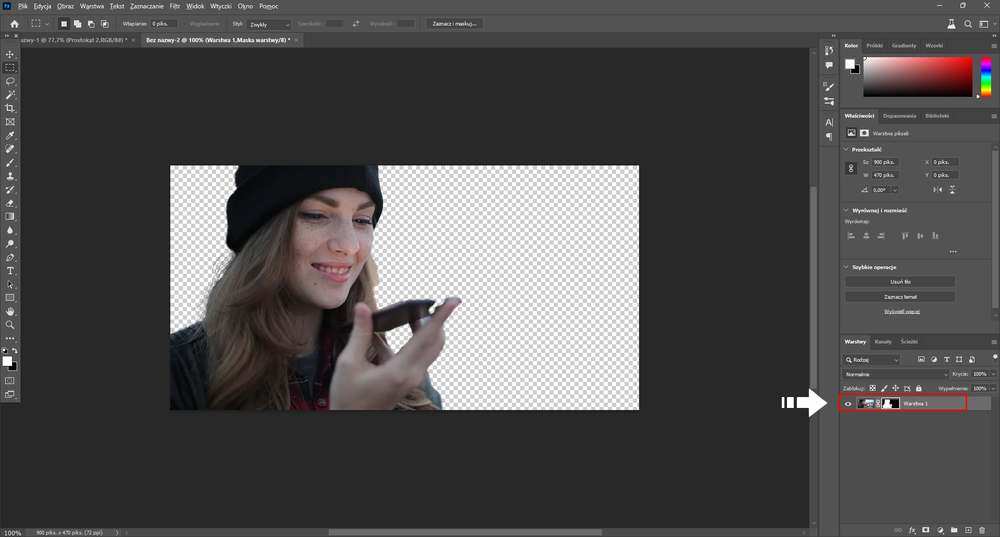This screenshot has height=537, width=1000.
Task: Flip vertically in Properties panel
Action: tap(952, 190)
